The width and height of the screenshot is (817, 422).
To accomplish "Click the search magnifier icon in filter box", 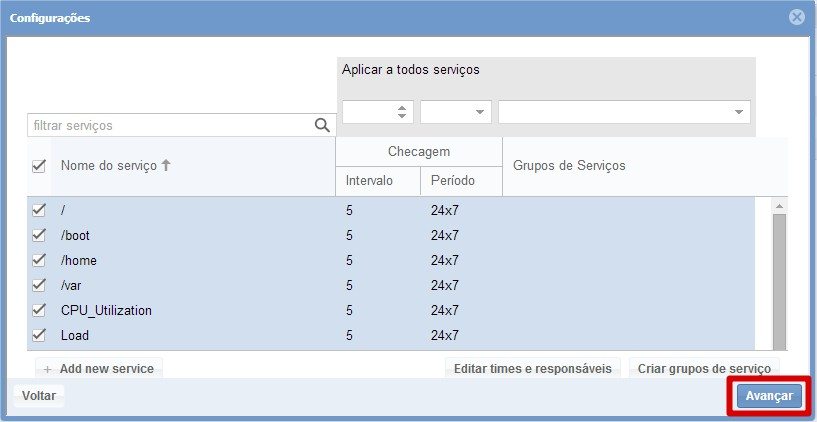I will [322, 126].
